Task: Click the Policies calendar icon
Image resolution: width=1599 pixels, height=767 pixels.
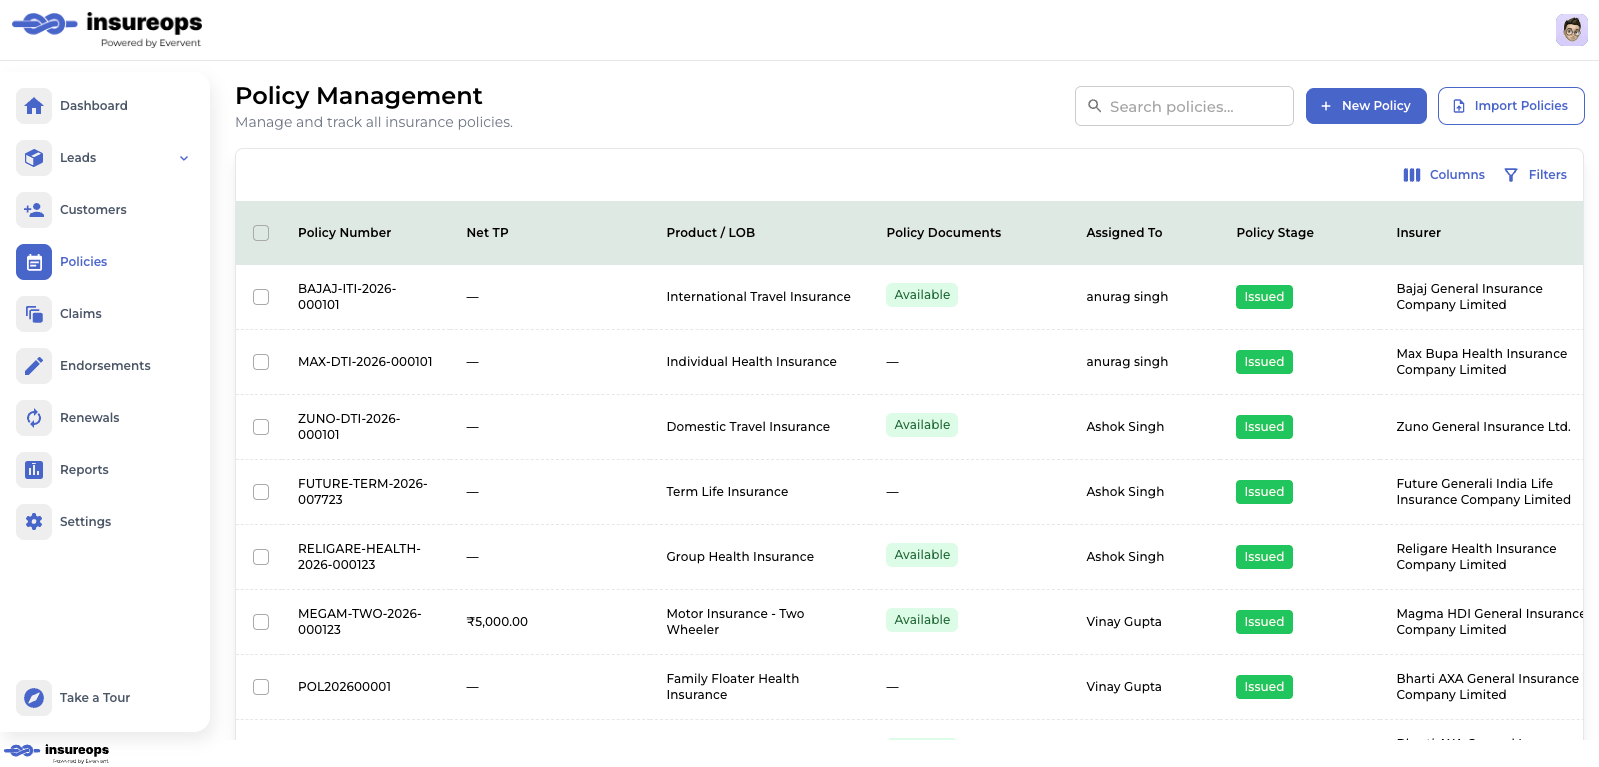Action: [34, 262]
